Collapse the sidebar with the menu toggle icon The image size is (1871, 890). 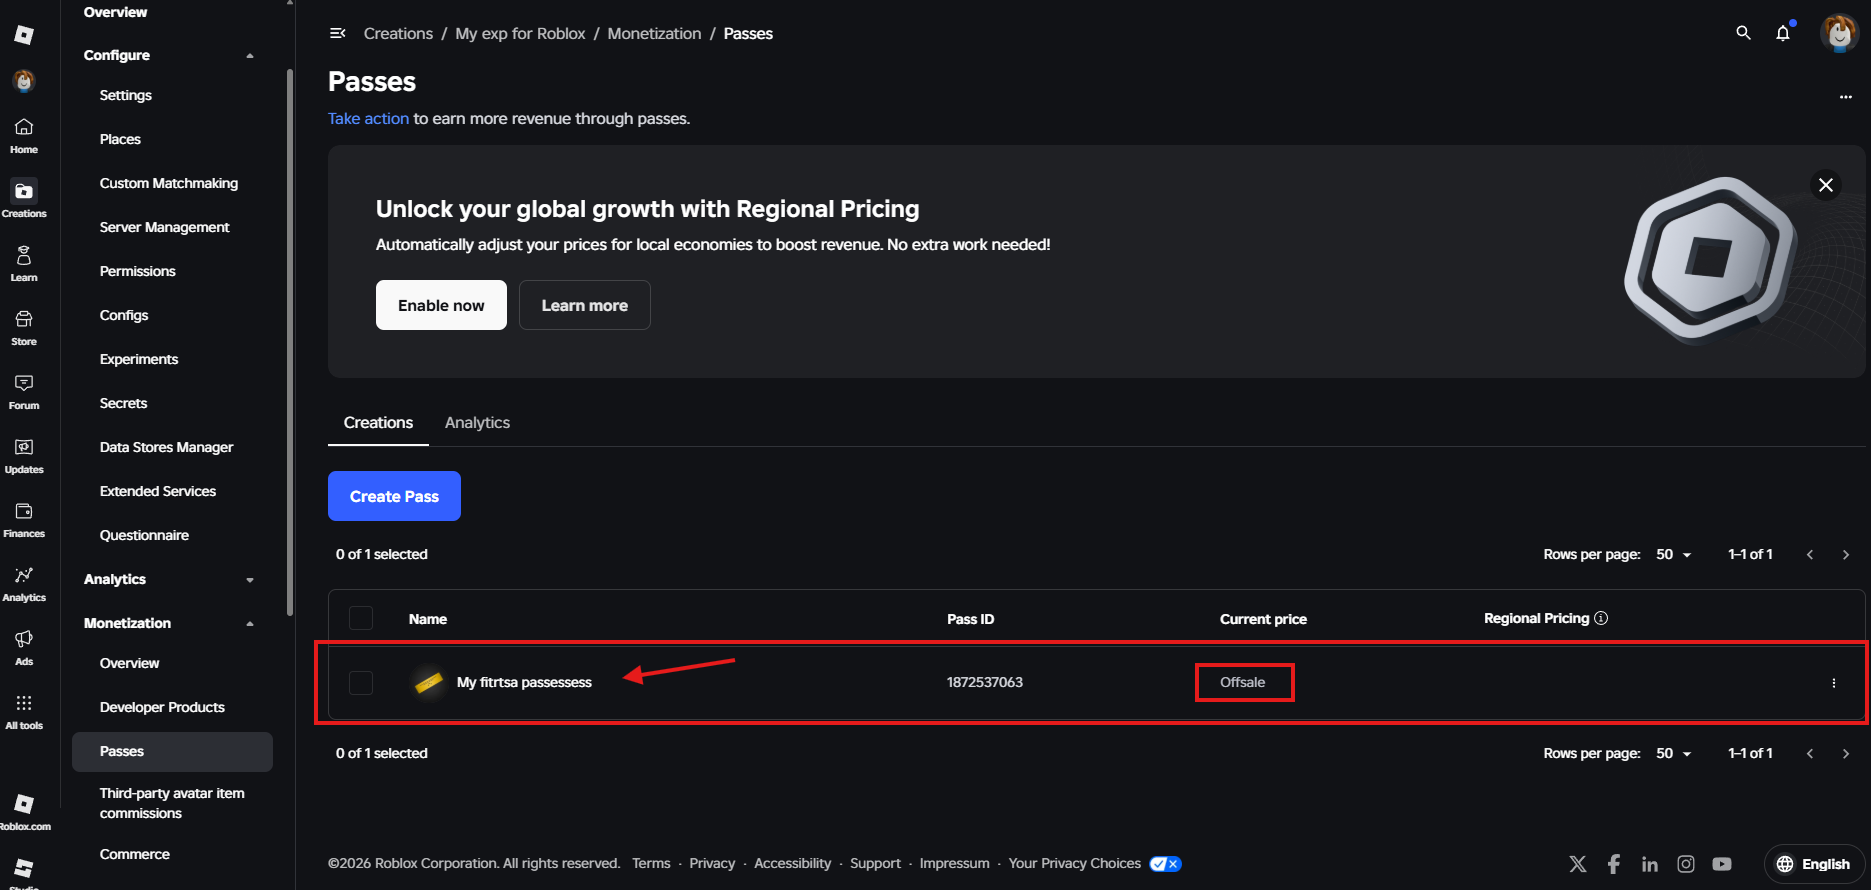338,33
